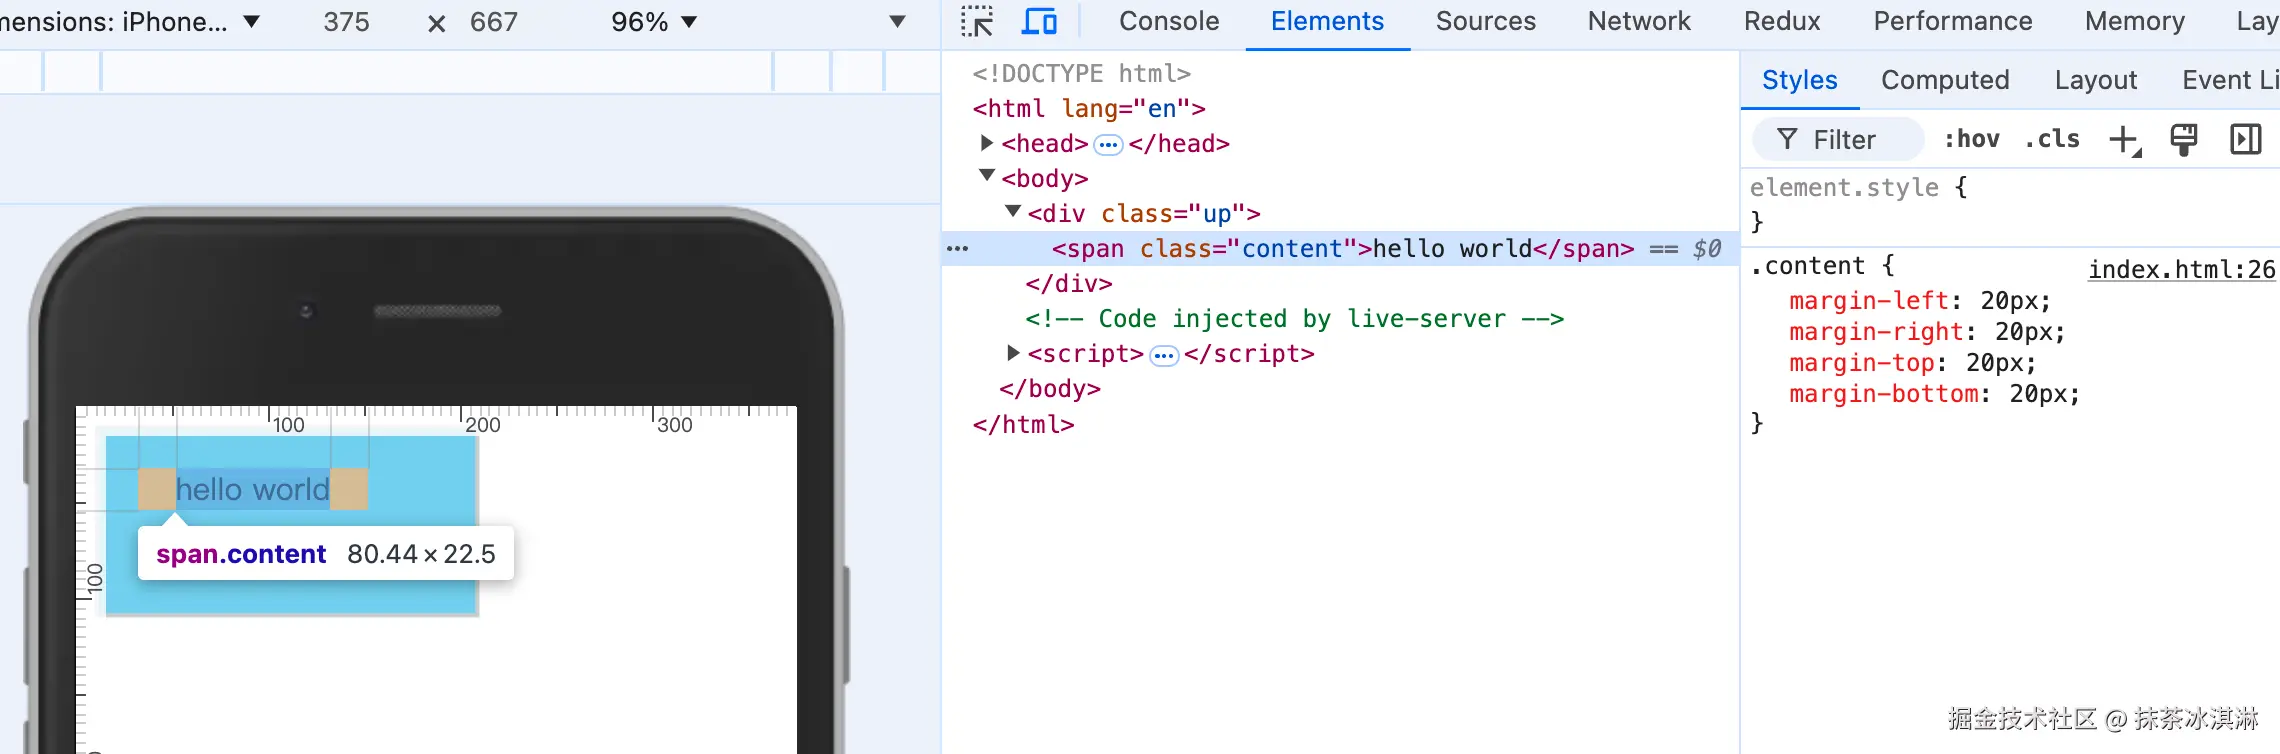Viewport: 2280px width, 754px height.
Task: Click the ellipsis badge in script tag
Action: tap(1164, 356)
